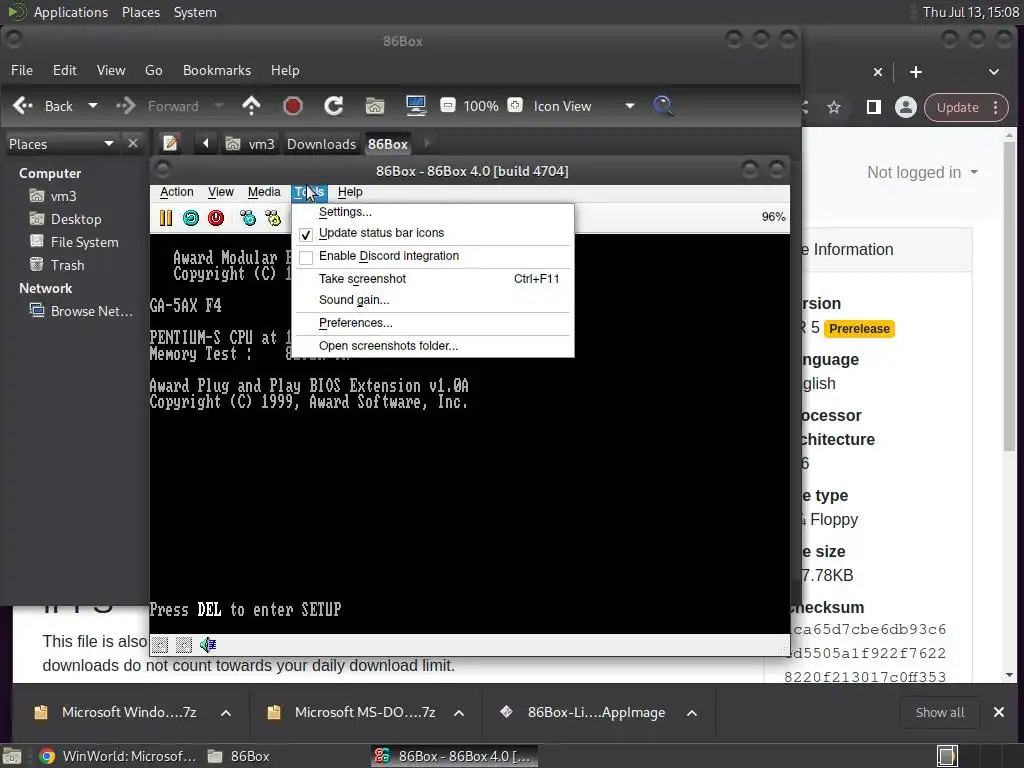1024x768 pixels.
Task: Choose Open screenshots folder entry
Action: 433,346
